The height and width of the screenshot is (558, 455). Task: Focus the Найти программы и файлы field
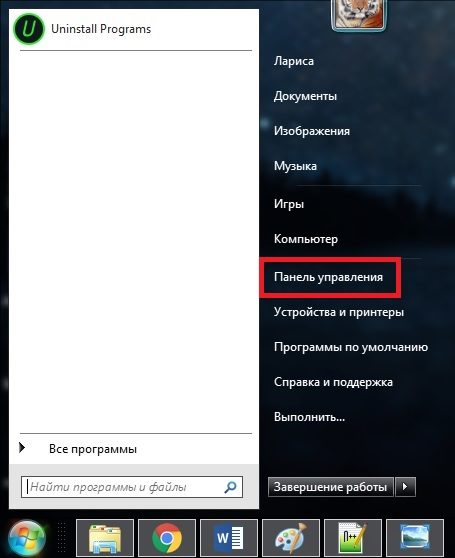(132, 487)
